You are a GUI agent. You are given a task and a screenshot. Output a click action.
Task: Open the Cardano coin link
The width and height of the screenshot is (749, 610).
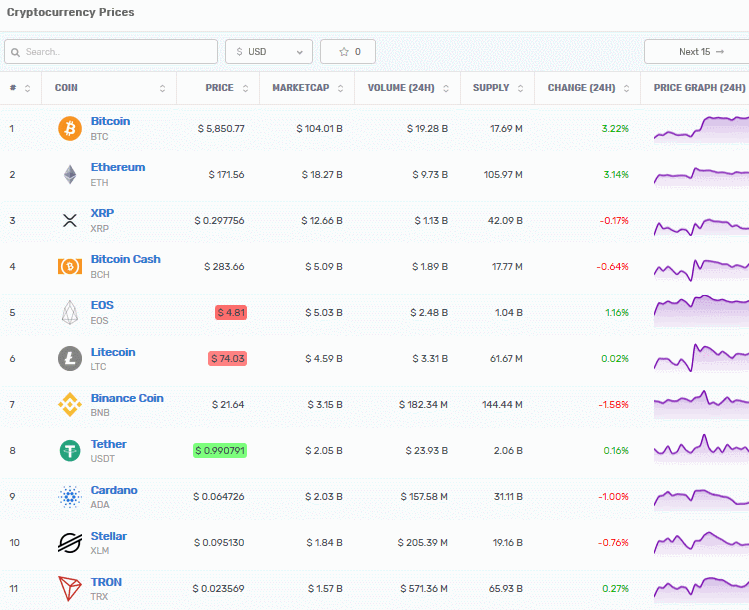tap(114, 490)
